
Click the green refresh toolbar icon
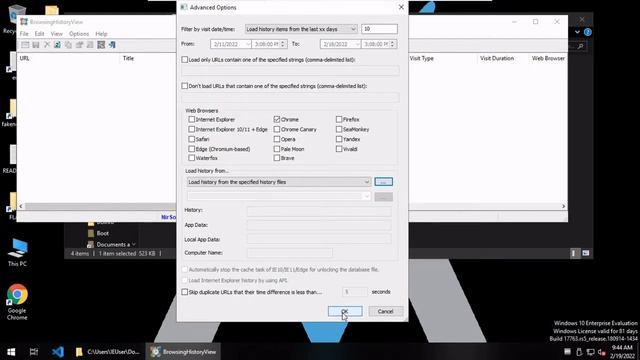(58, 45)
